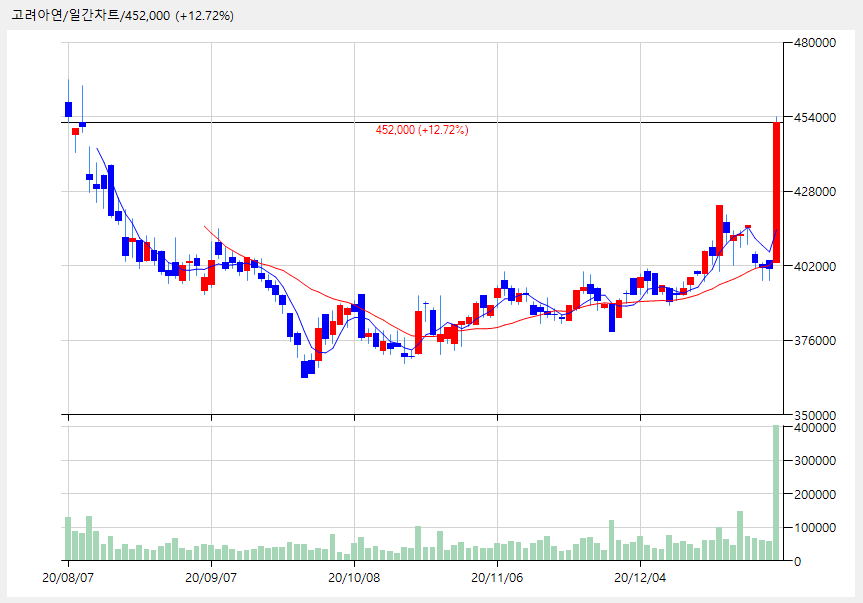Click the 480000 price axis label
The image size is (863, 603).
pyautogui.click(x=815, y=43)
